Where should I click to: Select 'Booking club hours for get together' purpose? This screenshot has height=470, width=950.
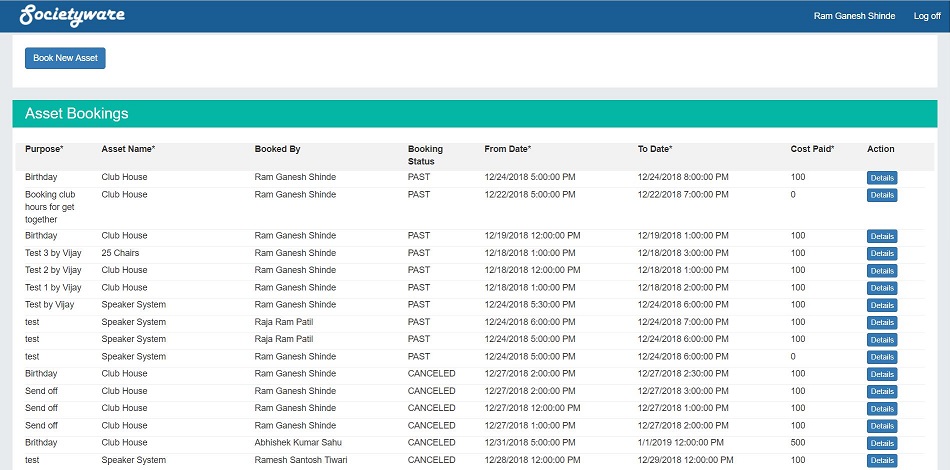click(x=50, y=207)
